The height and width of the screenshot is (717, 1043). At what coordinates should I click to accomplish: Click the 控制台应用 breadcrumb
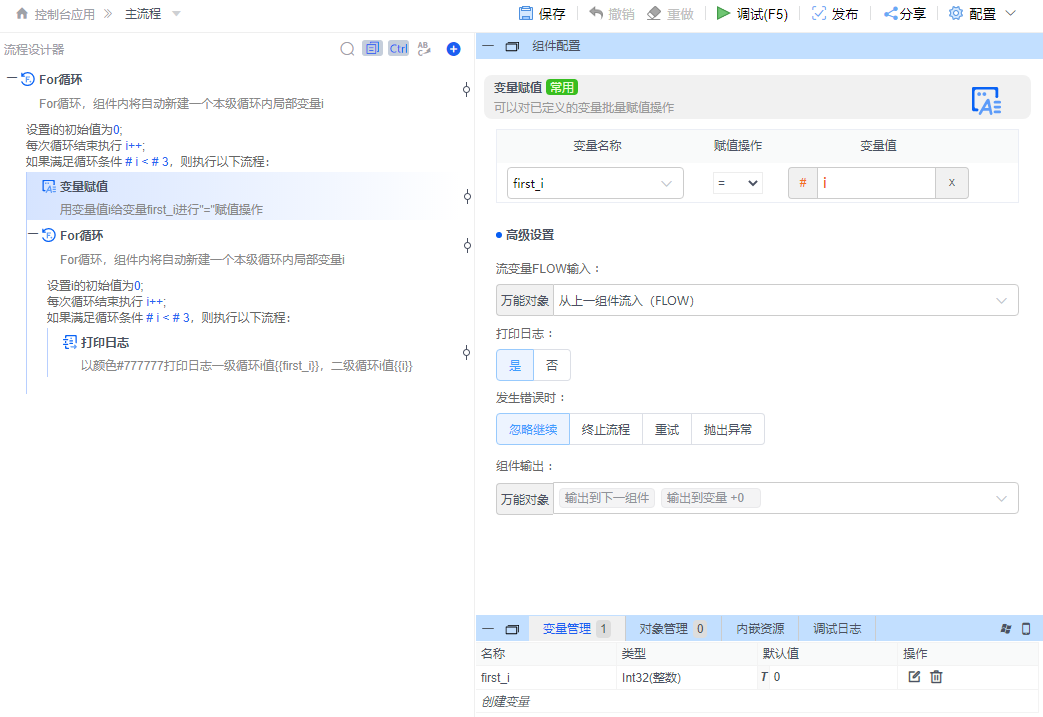coord(65,13)
